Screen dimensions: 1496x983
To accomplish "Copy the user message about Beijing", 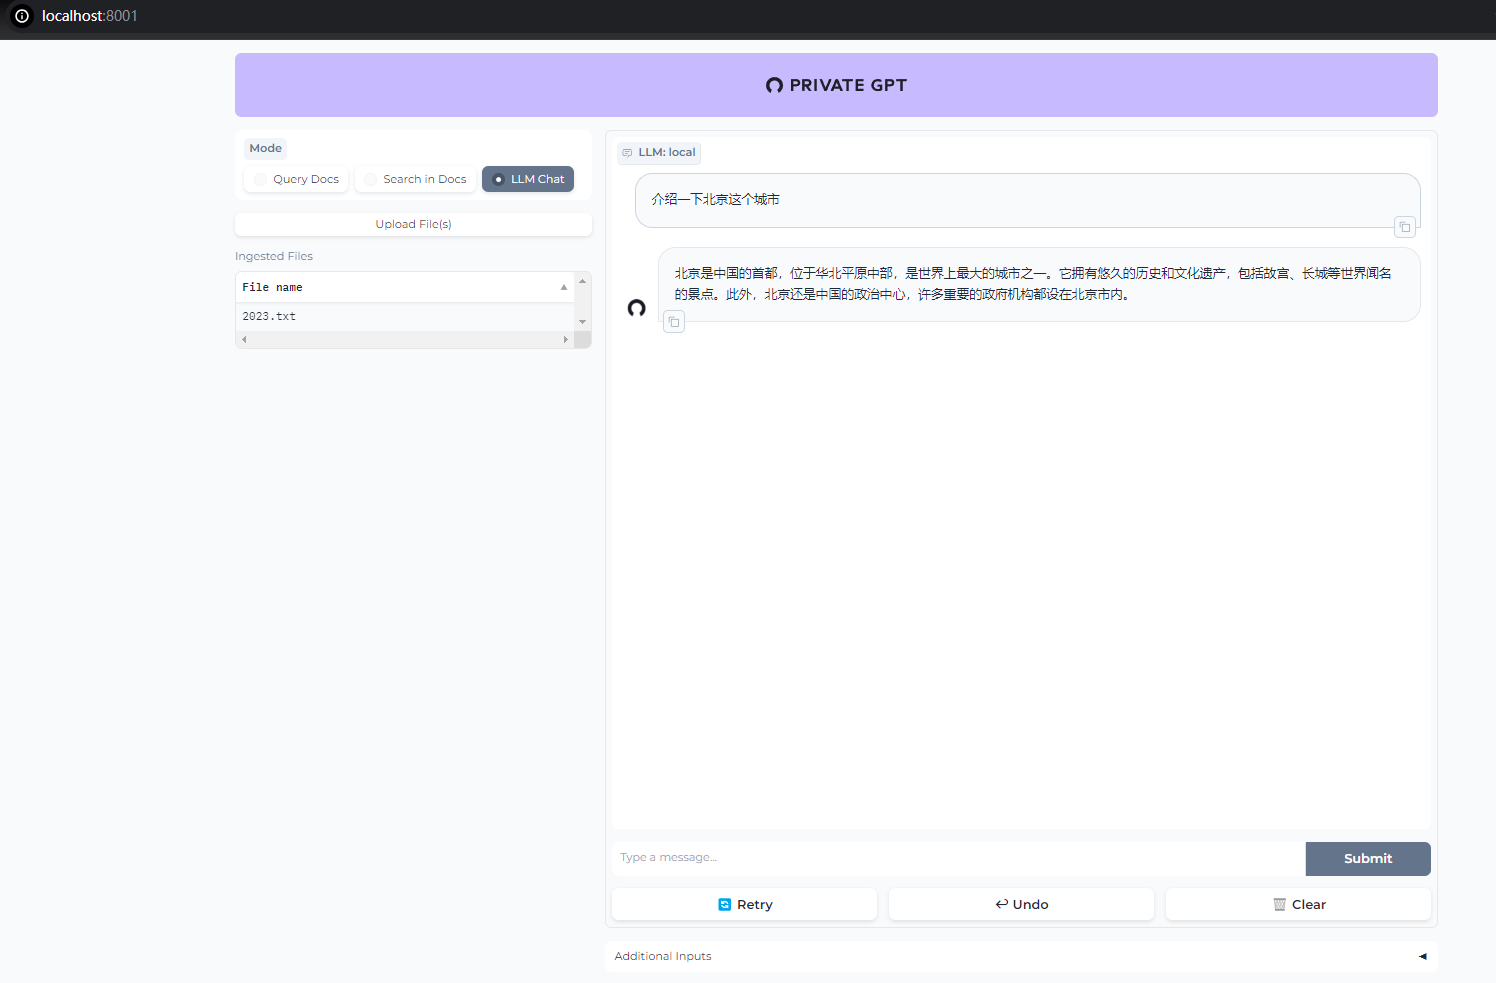I will 1404,227.
